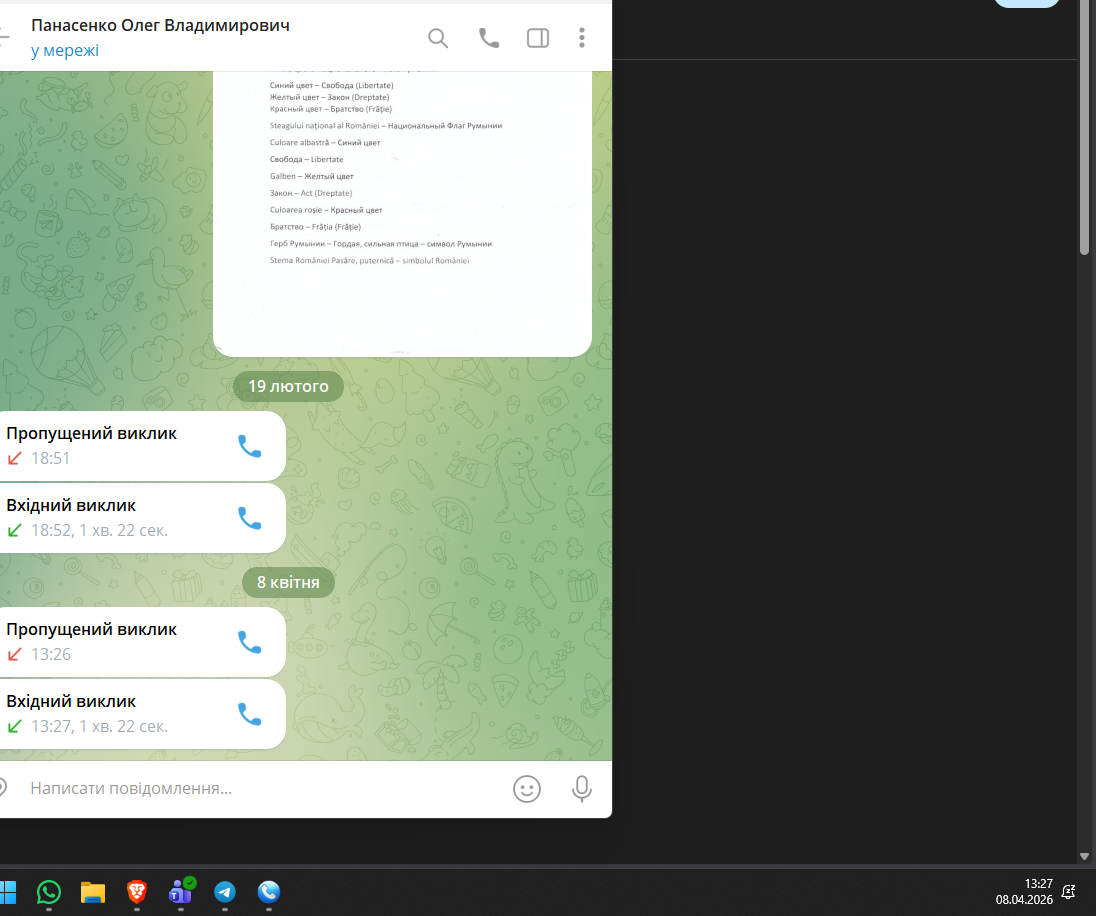
Task: Open the attachment icon beside message field
Action: tap(3, 788)
